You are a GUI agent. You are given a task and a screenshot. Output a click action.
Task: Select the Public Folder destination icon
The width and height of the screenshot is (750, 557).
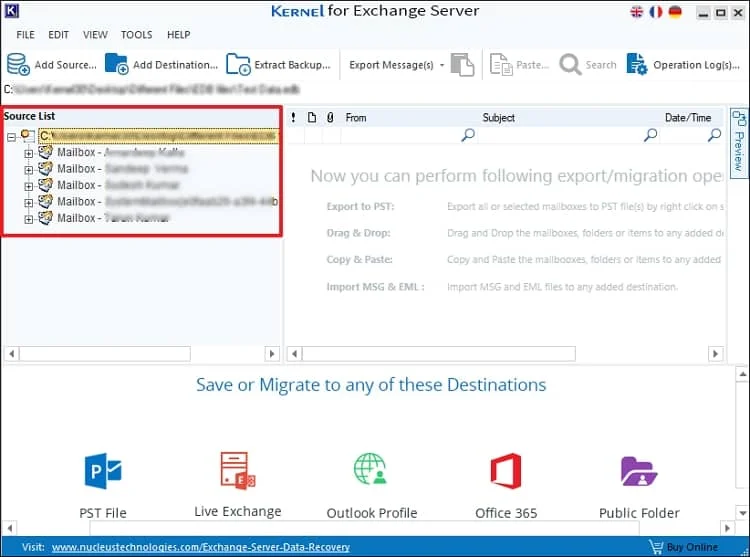639,471
